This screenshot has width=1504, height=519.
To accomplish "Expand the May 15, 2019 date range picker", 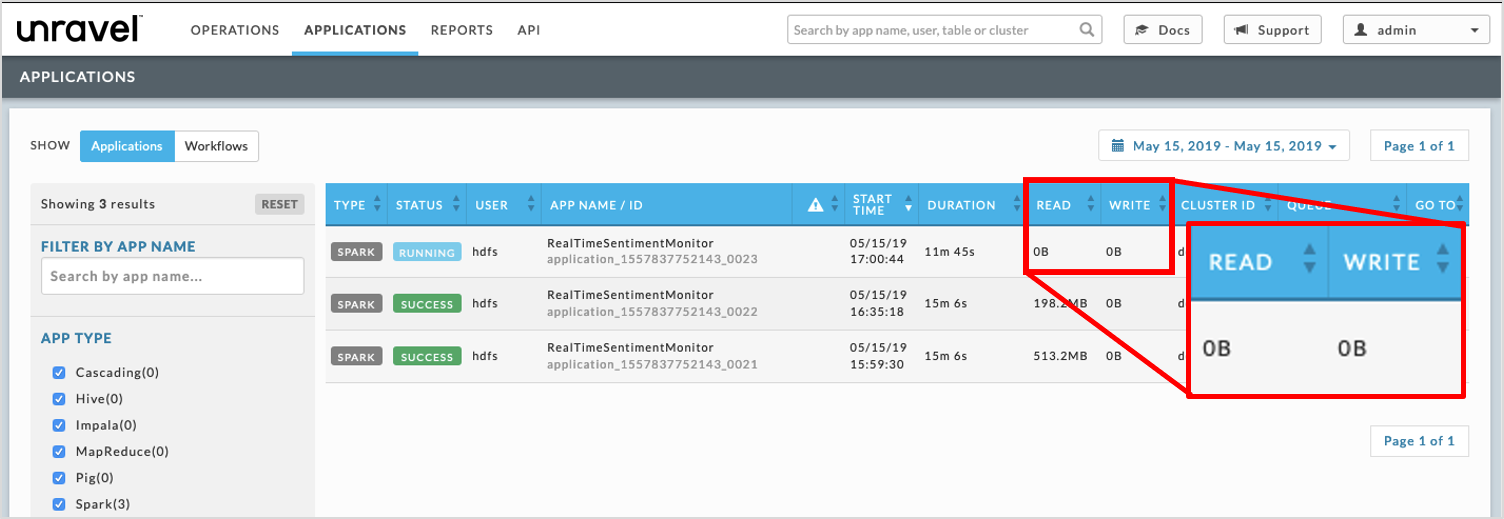I will (1225, 146).
